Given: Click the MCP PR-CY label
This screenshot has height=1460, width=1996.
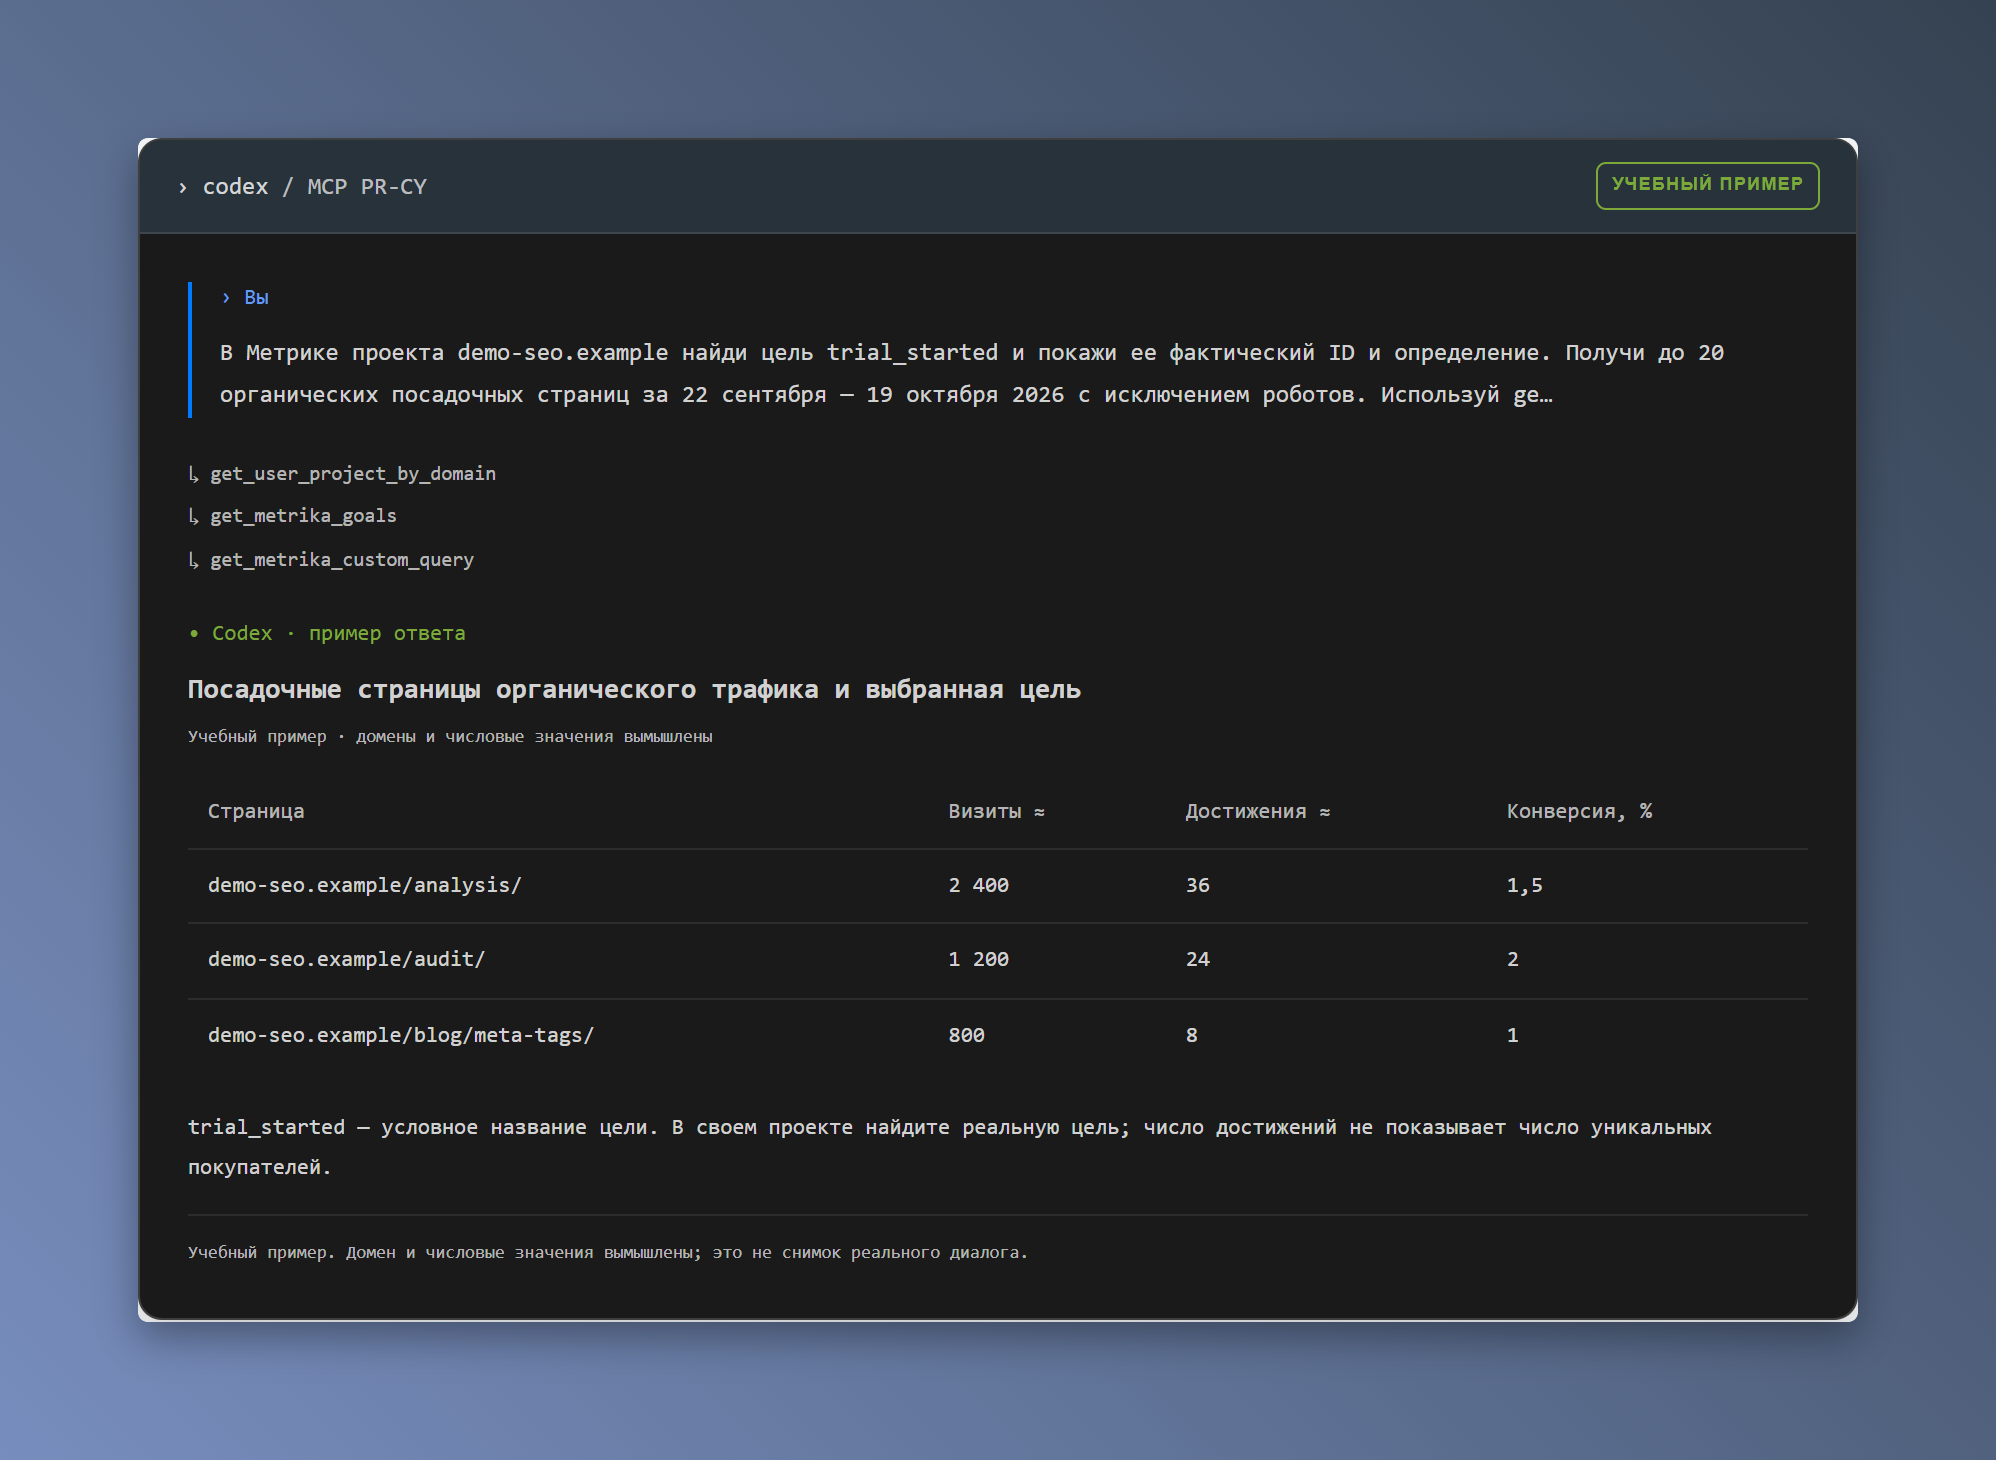Looking at the screenshot, I should click(x=367, y=187).
